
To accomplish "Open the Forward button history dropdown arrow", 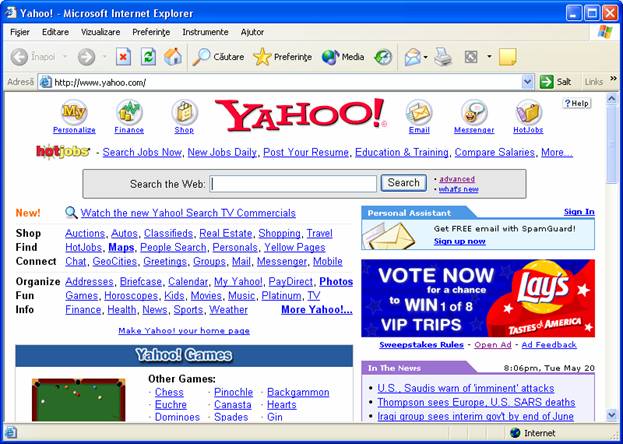I will (x=104, y=57).
